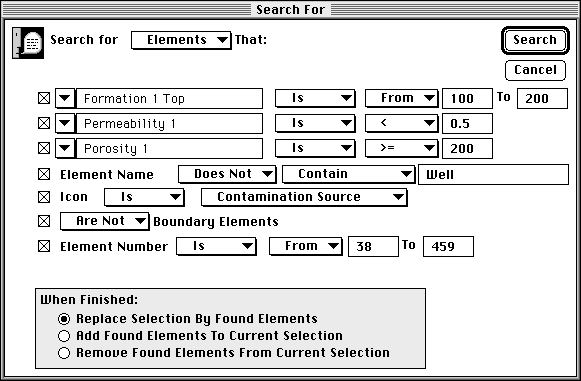Click the Porosity 1 parameter field
Image resolution: width=581 pixels, height=381 pixels.
169,148
